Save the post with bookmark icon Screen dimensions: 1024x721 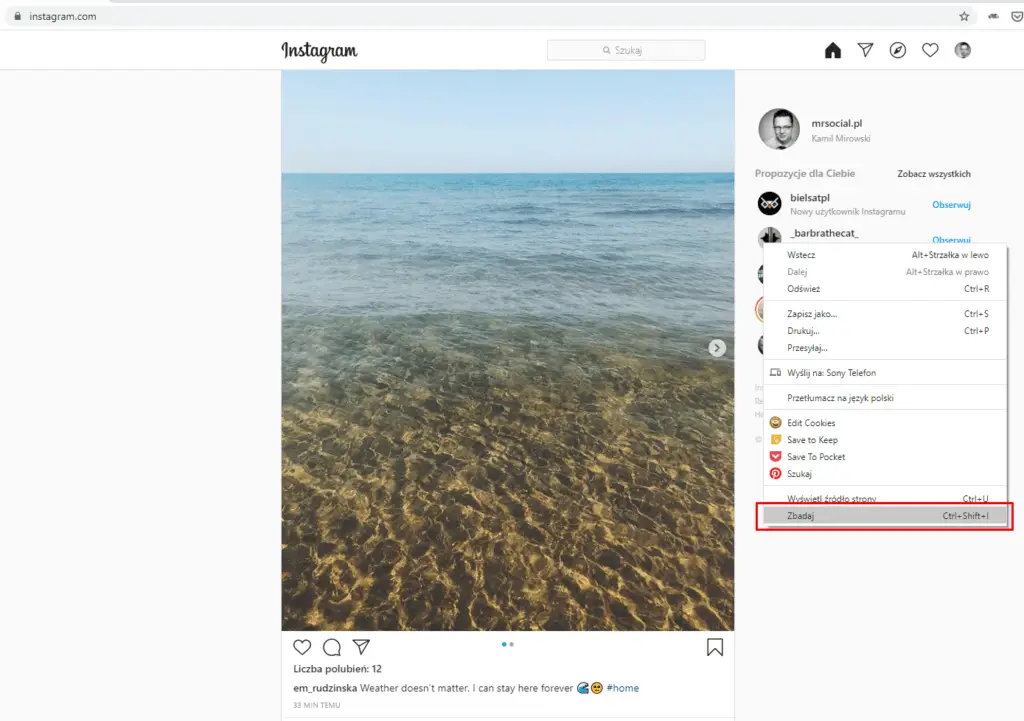(715, 647)
